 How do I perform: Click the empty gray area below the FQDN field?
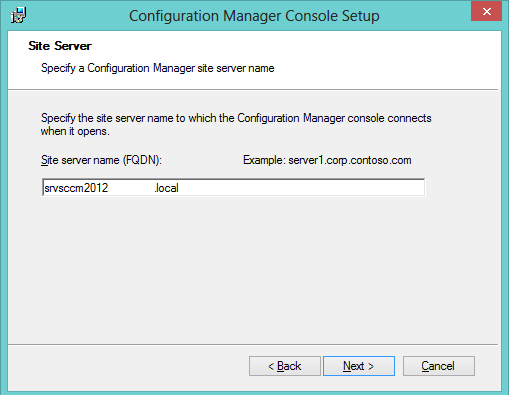[x=253, y=270]
